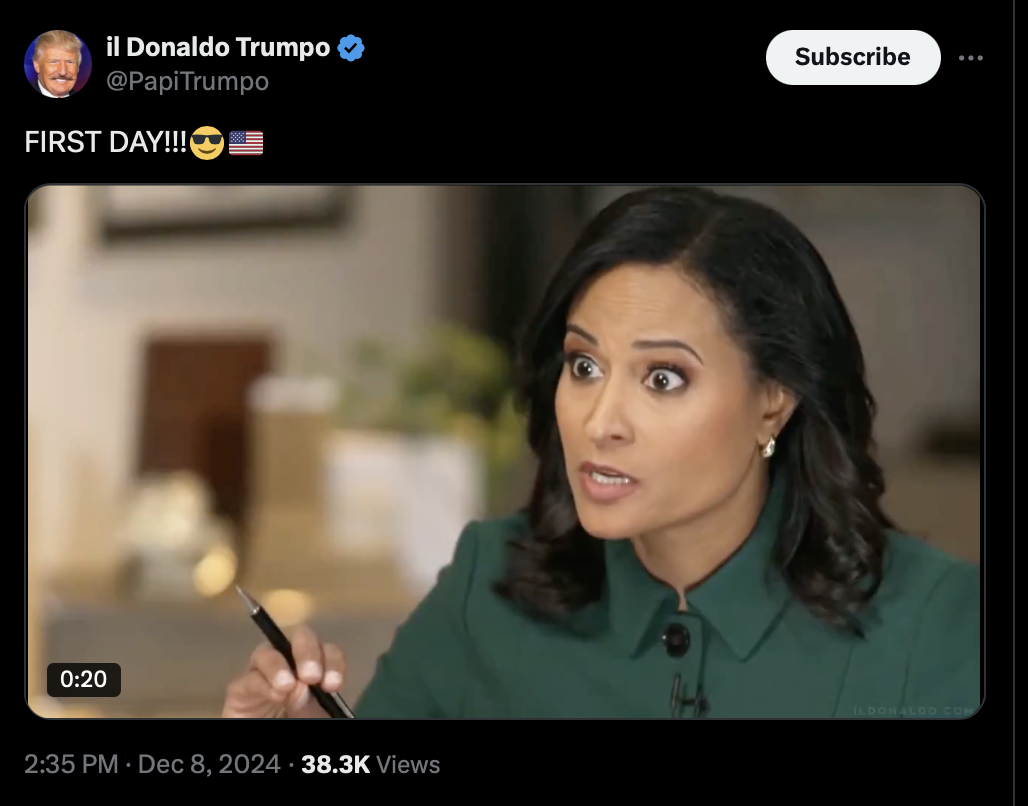Click the Subscribe button
Screen dimensions: 1028x806
tap(853, 57)
